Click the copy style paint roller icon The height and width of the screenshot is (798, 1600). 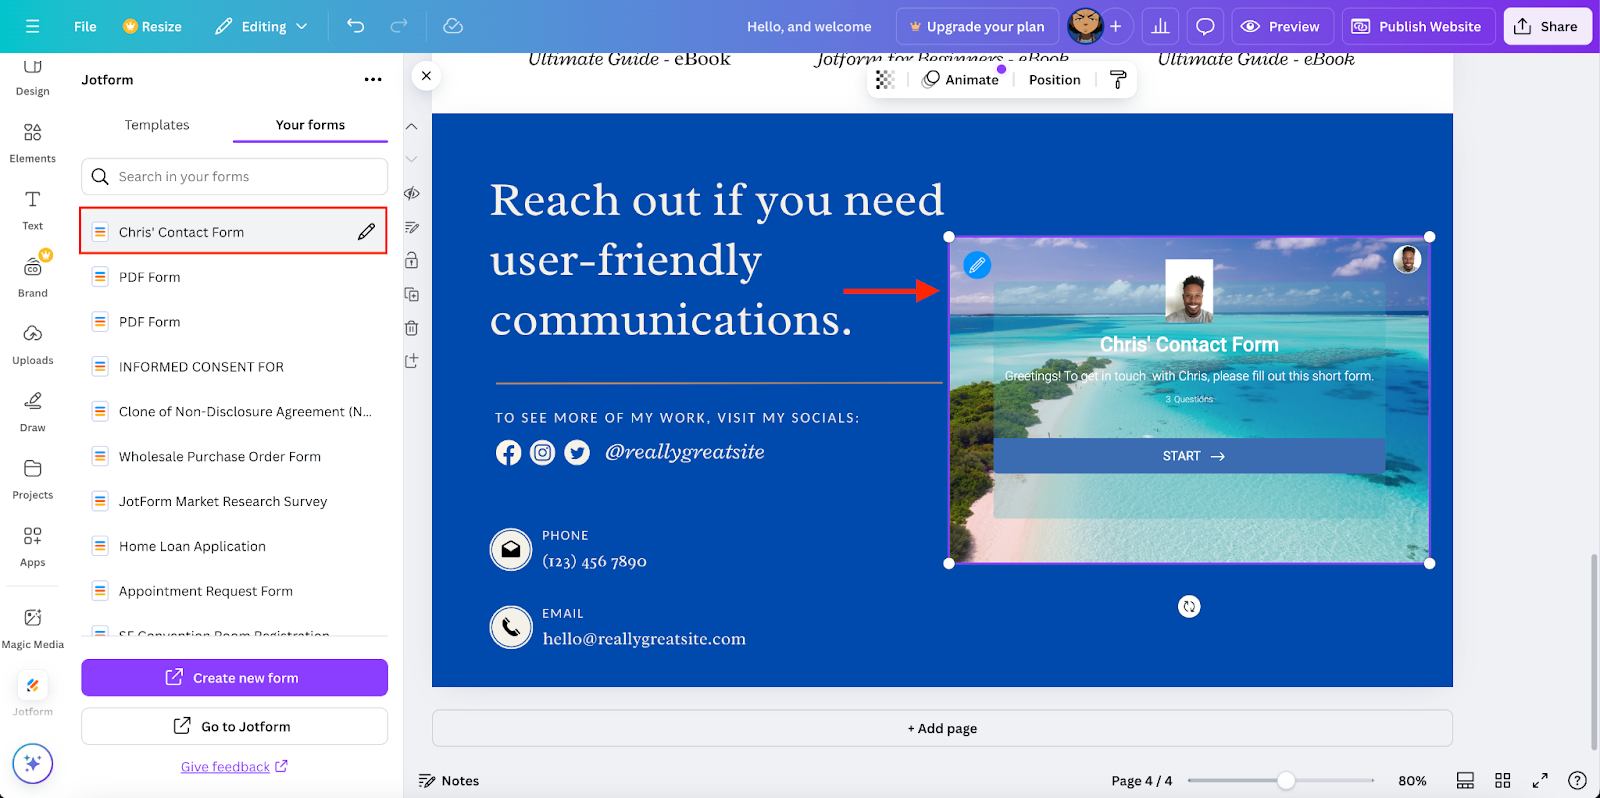click(x=1118, y=80)
